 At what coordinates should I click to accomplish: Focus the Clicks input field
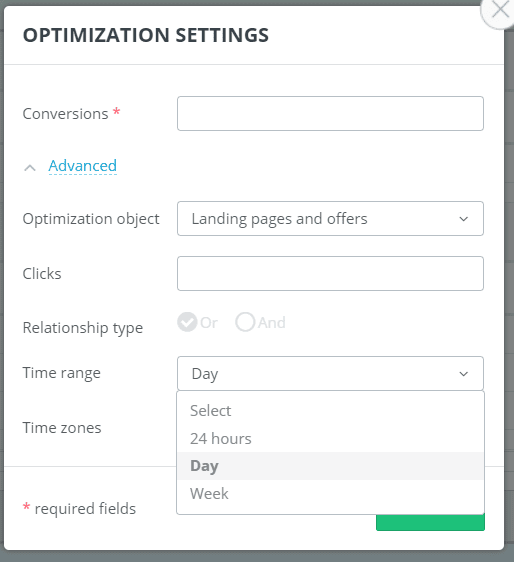(x=330, y=273)
